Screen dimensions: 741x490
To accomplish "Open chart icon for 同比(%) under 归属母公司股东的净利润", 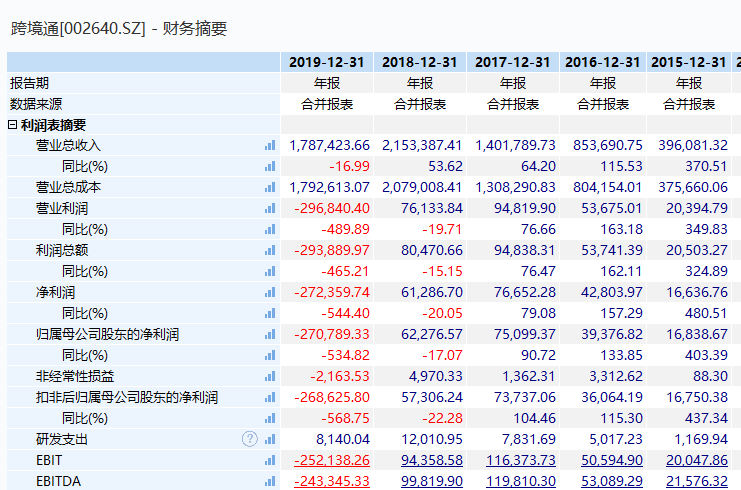I will tap(270, 355).
